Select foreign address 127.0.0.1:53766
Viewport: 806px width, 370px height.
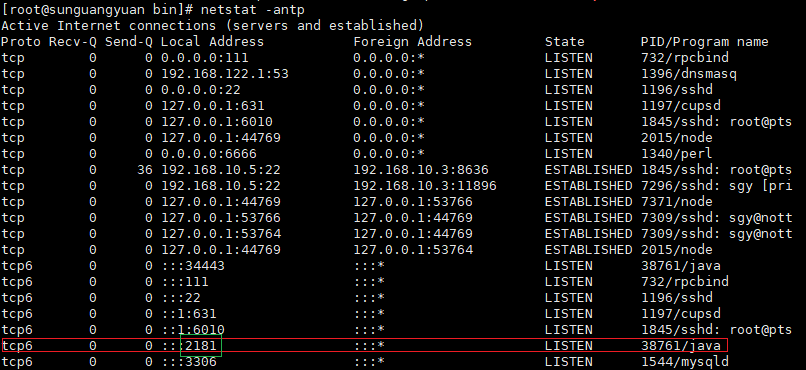[413, 201]
